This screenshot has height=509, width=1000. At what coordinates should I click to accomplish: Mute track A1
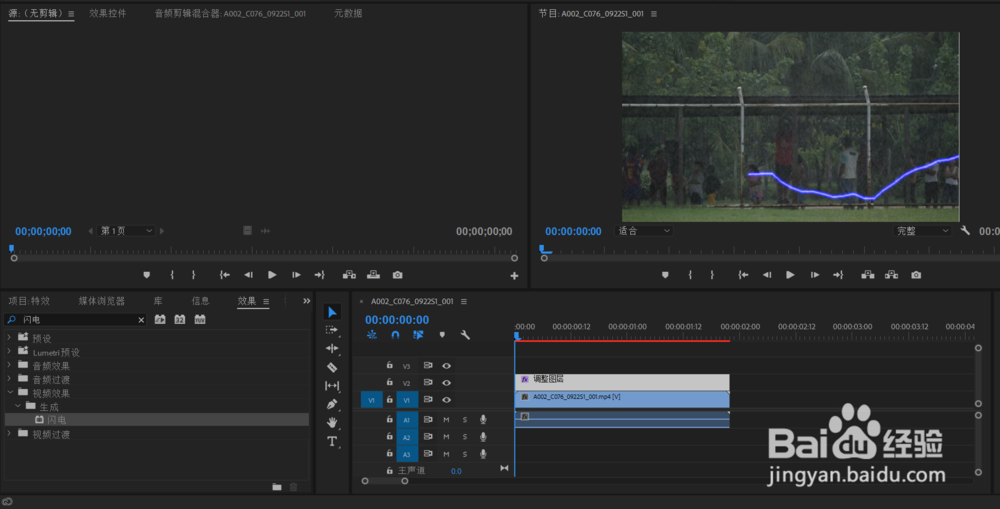point(446,420)
